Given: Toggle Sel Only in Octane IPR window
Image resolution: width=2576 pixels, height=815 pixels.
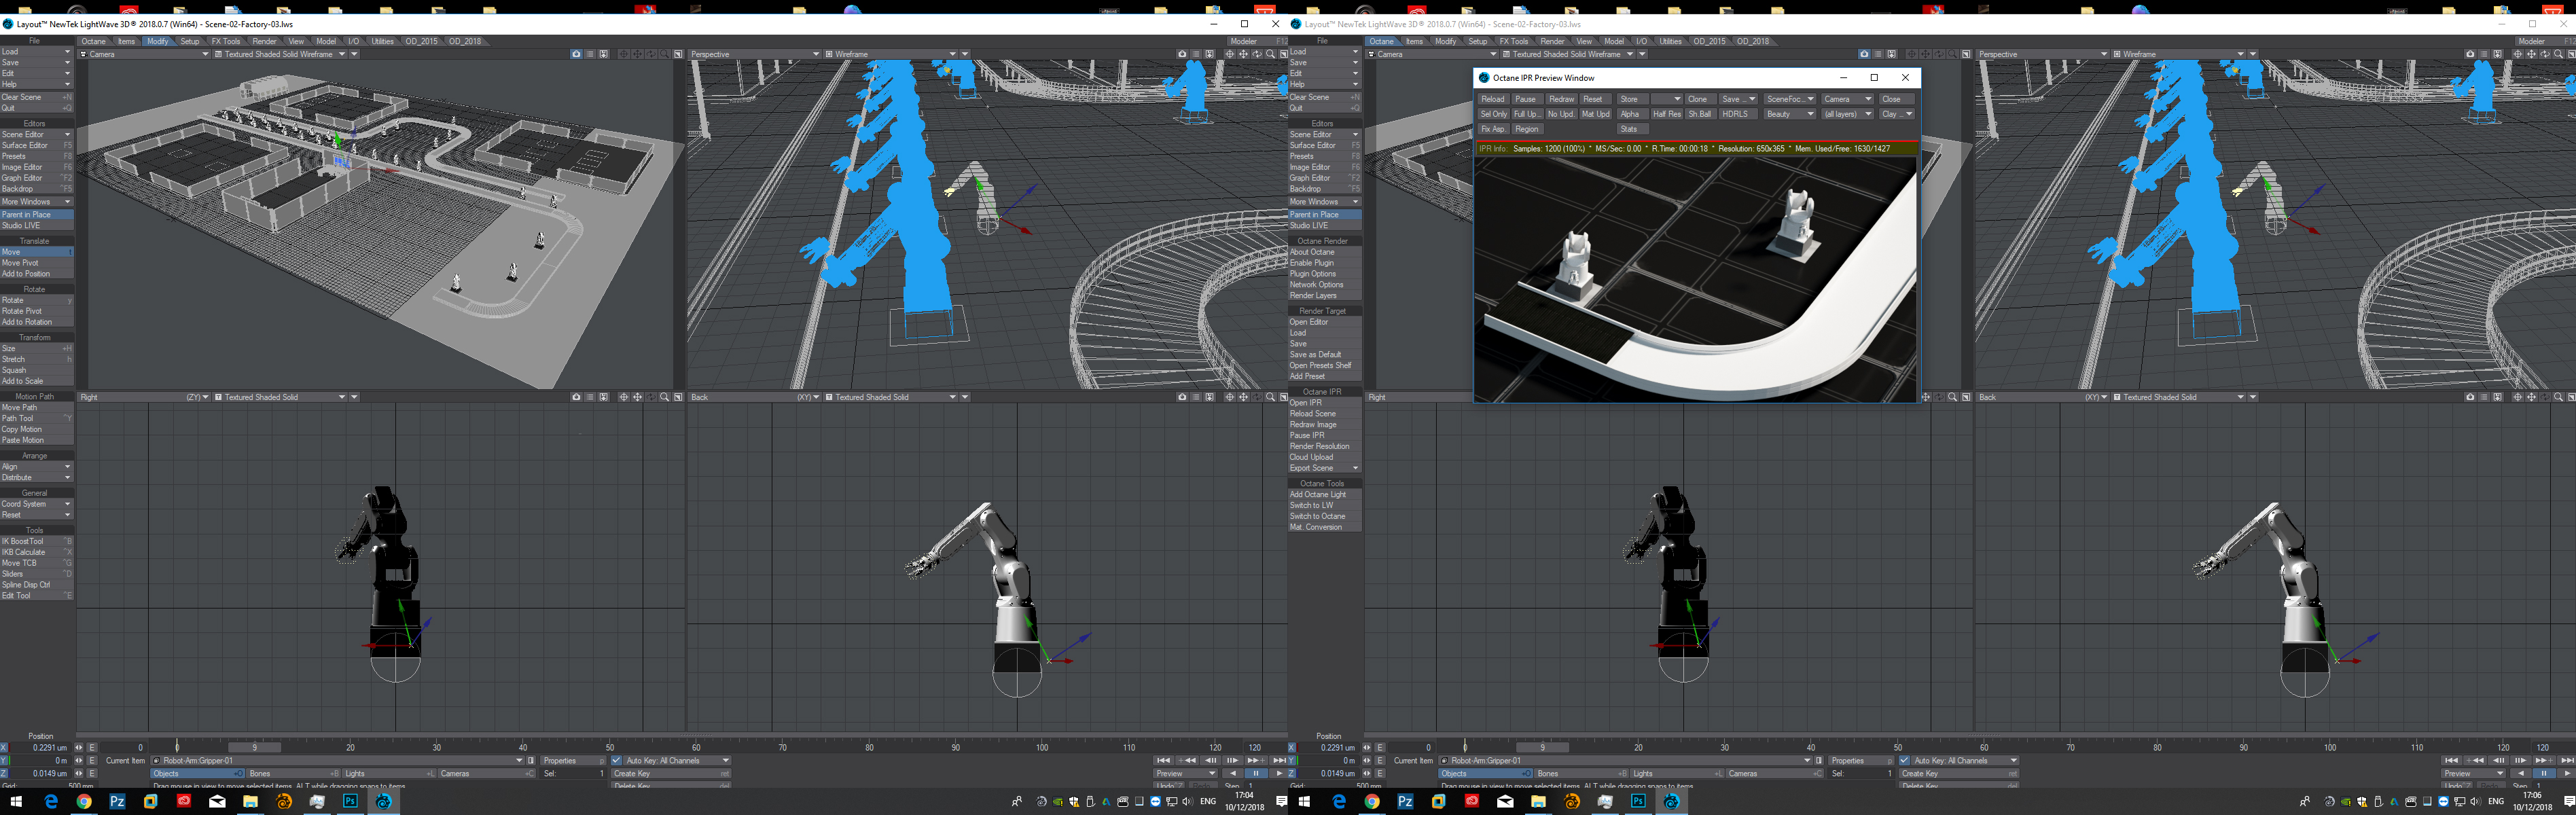Looking at the screenshot, I should (x=1493, y=114).
